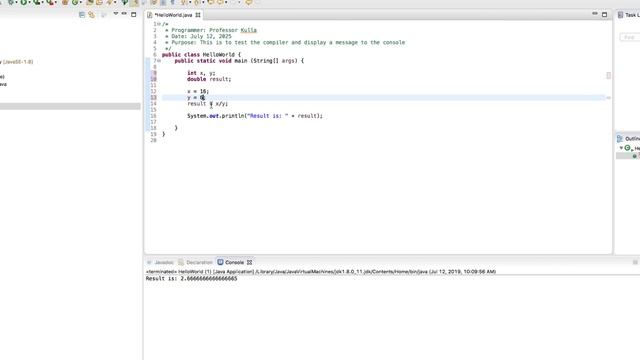Image resolution: width=640 pixels, height=360 pixels.
Task: Click Collapse All icon in Package Explorer
Action: 82,15
